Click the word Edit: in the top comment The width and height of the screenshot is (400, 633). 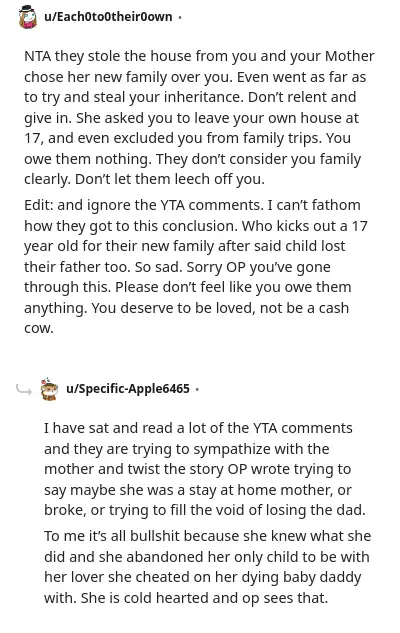click(39, 205)
